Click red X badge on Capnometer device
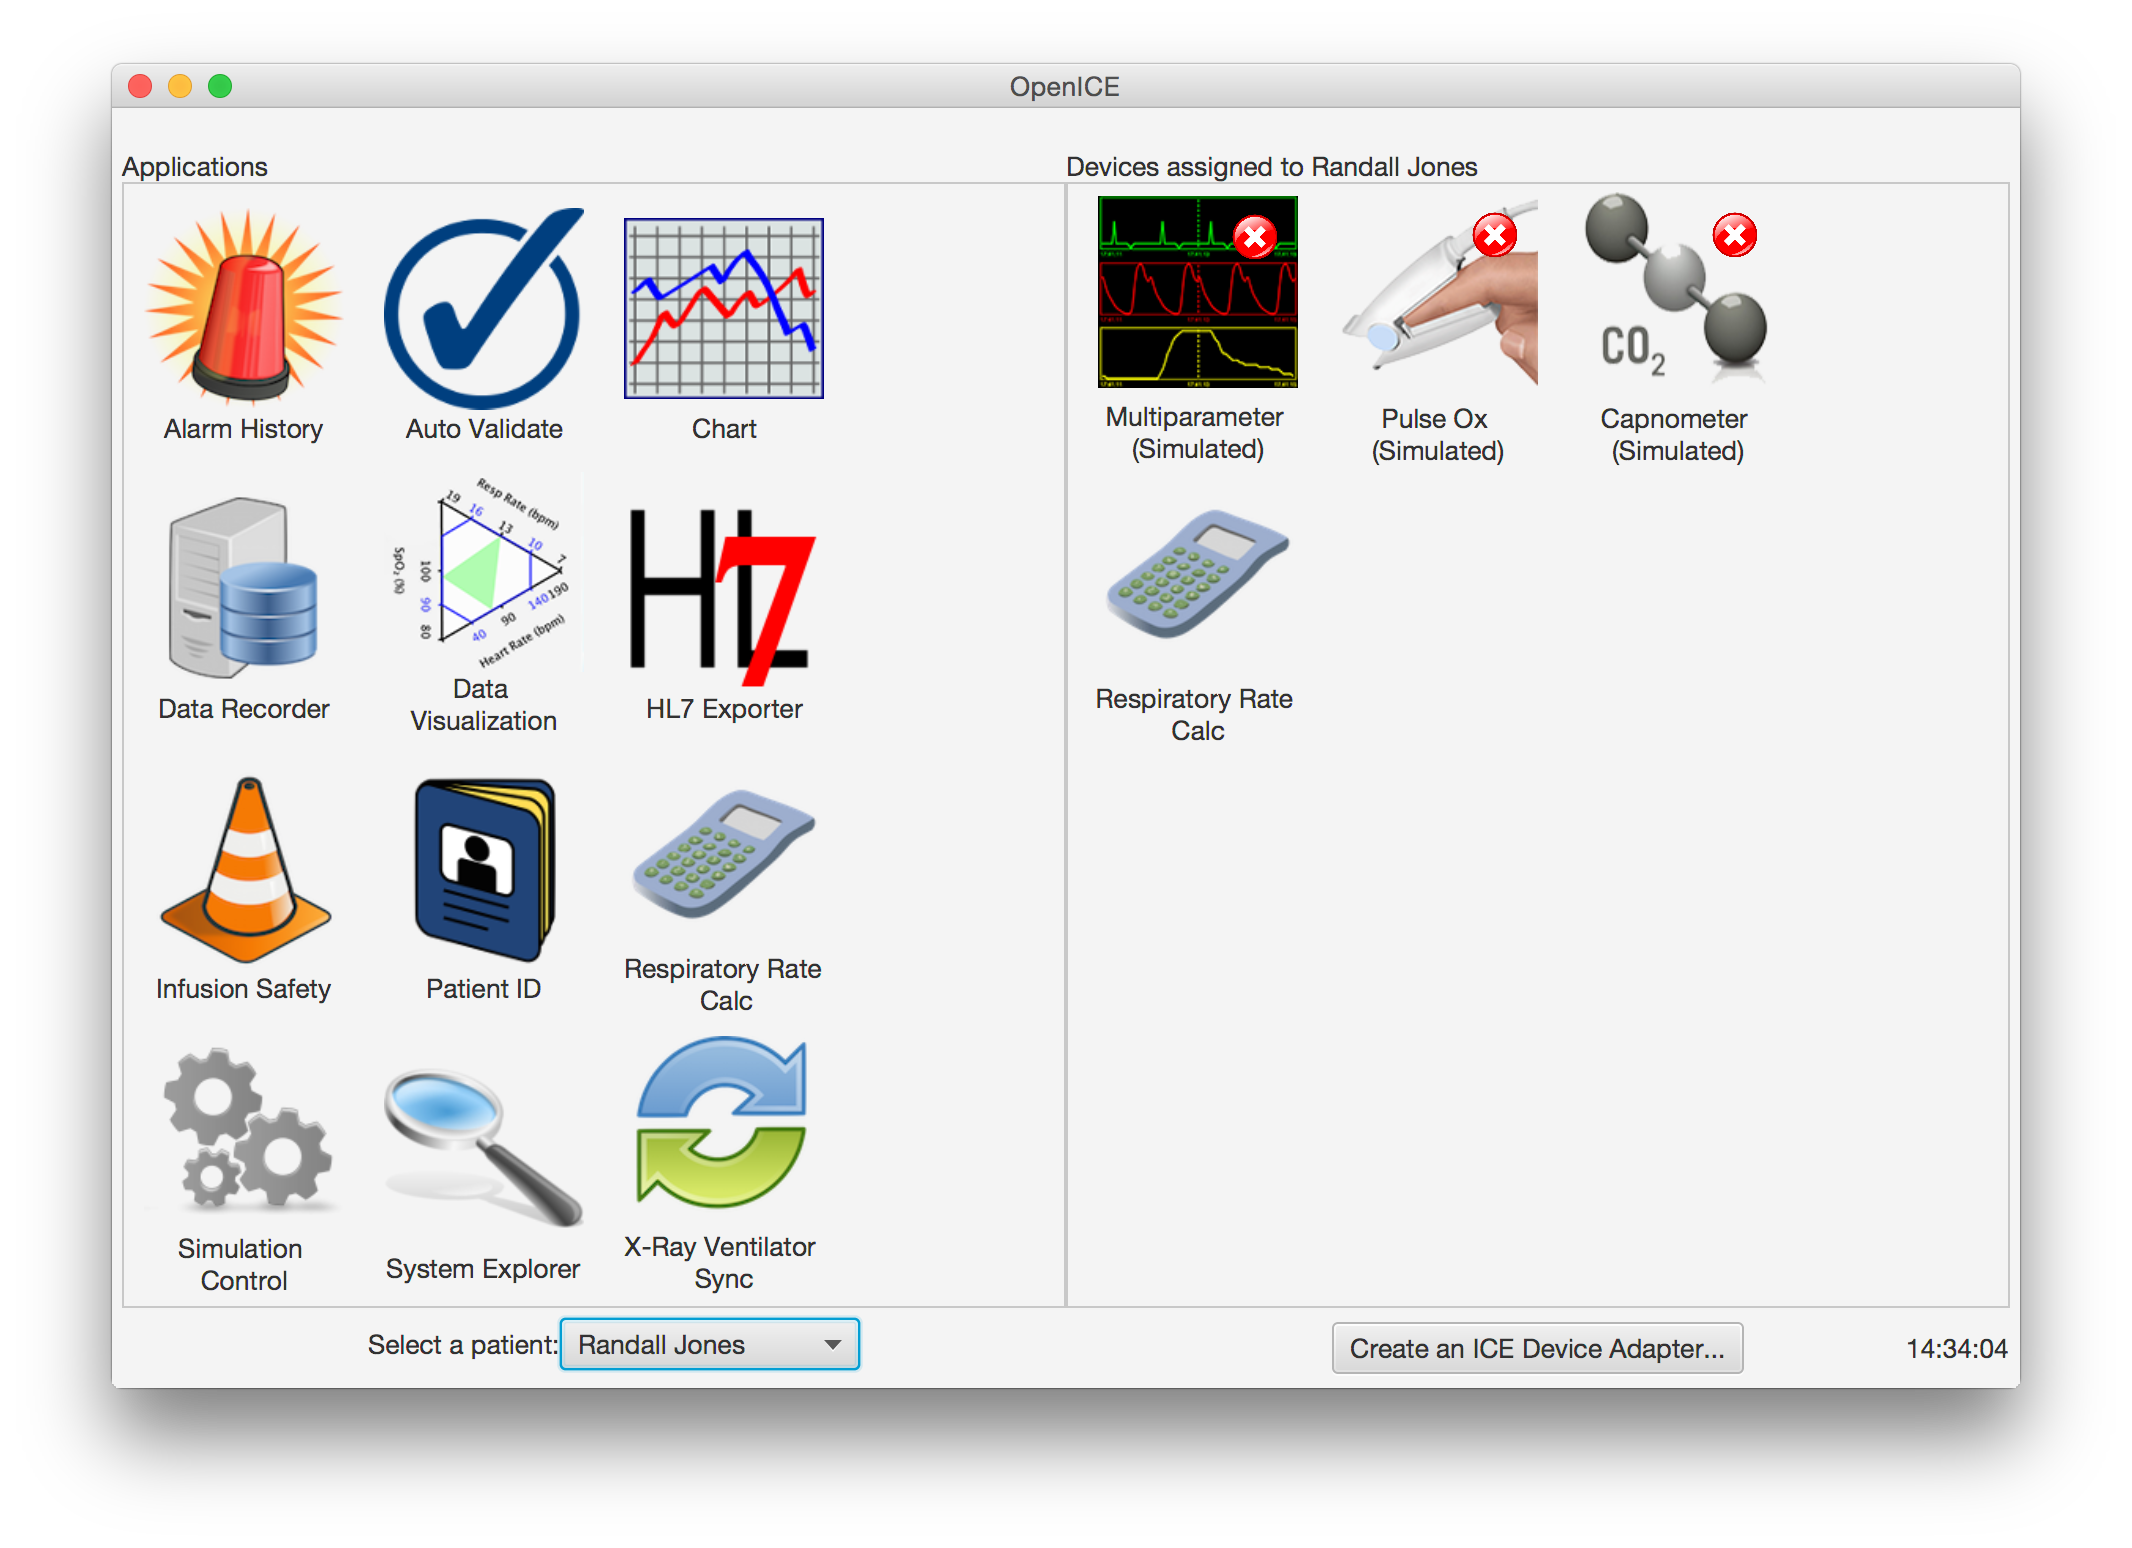 click(1734, 235)
